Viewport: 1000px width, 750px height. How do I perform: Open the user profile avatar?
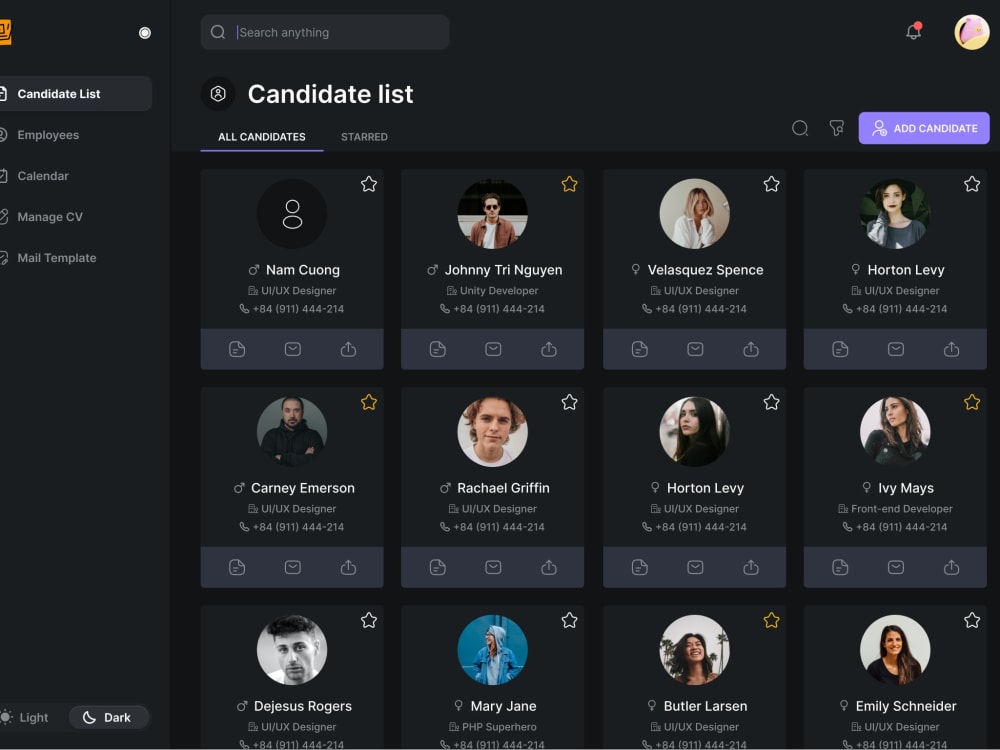click(971, 32)
